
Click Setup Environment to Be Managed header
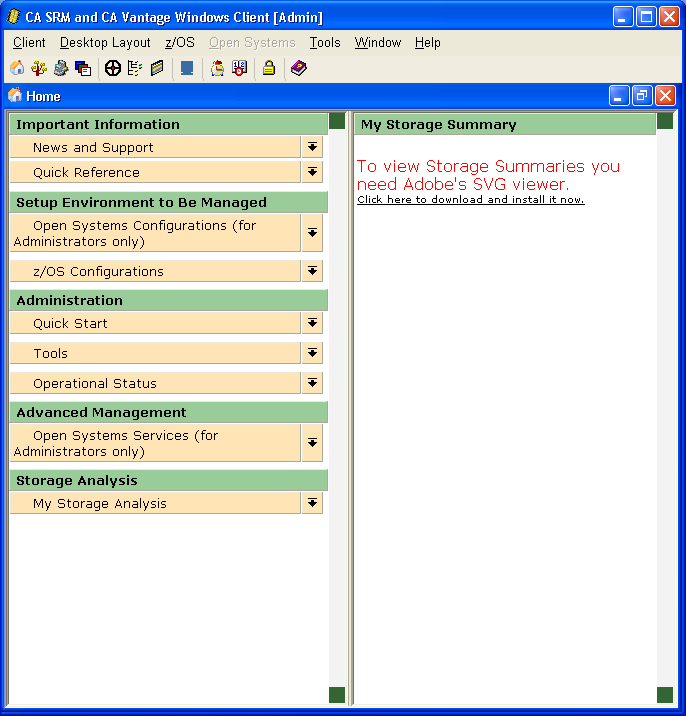pos(169,202)
